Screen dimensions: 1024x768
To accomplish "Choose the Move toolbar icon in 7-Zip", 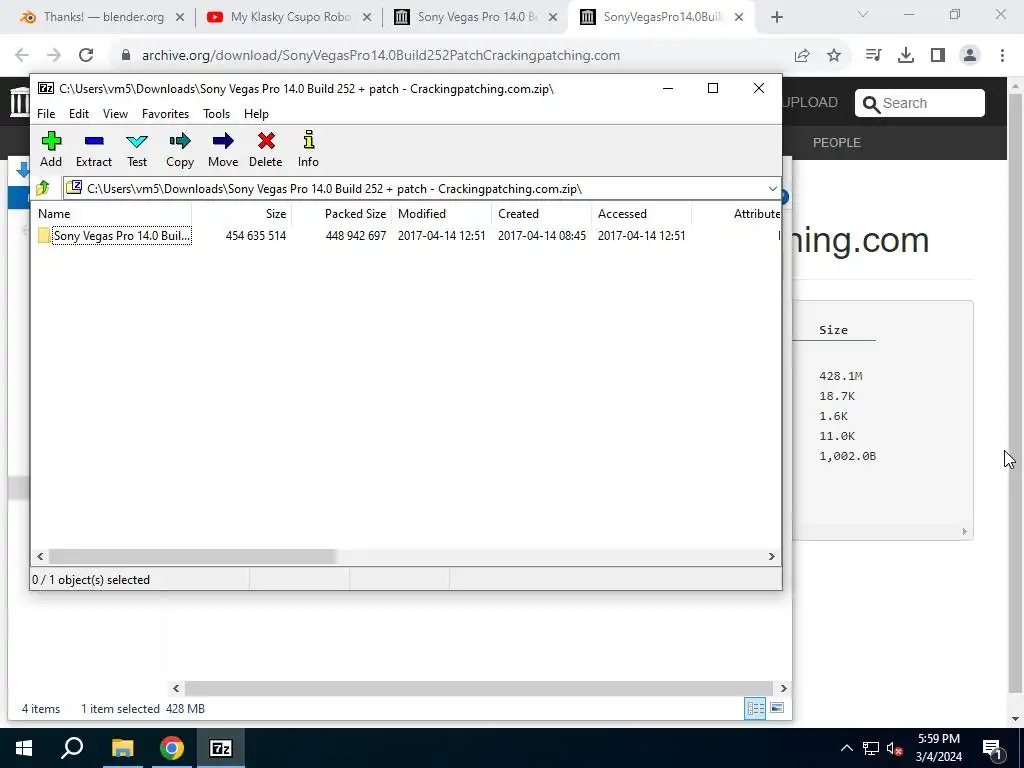I will point(223,150).
